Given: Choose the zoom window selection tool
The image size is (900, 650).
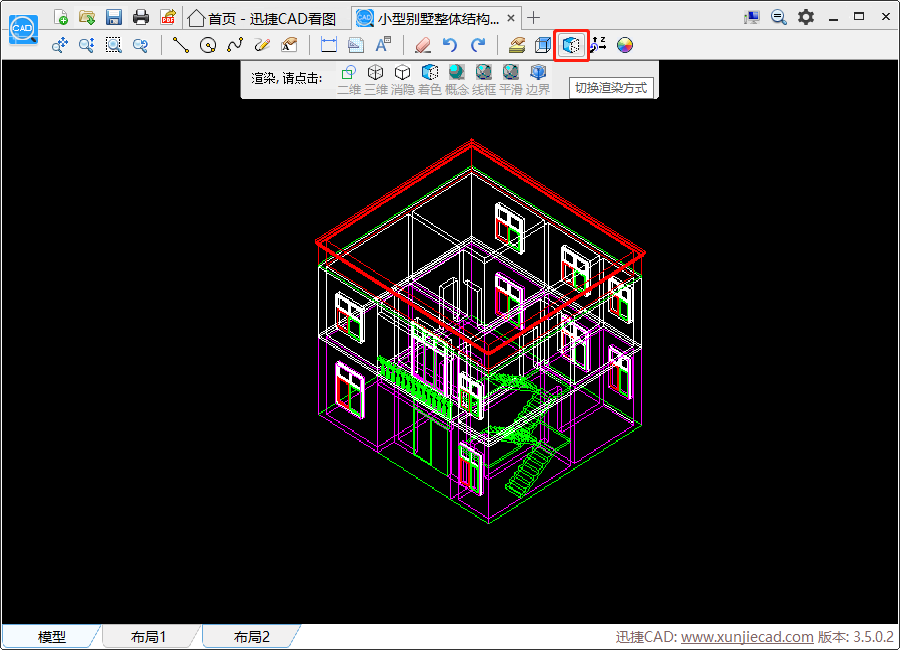Looking at the screenshot, I should pos(114,45).
